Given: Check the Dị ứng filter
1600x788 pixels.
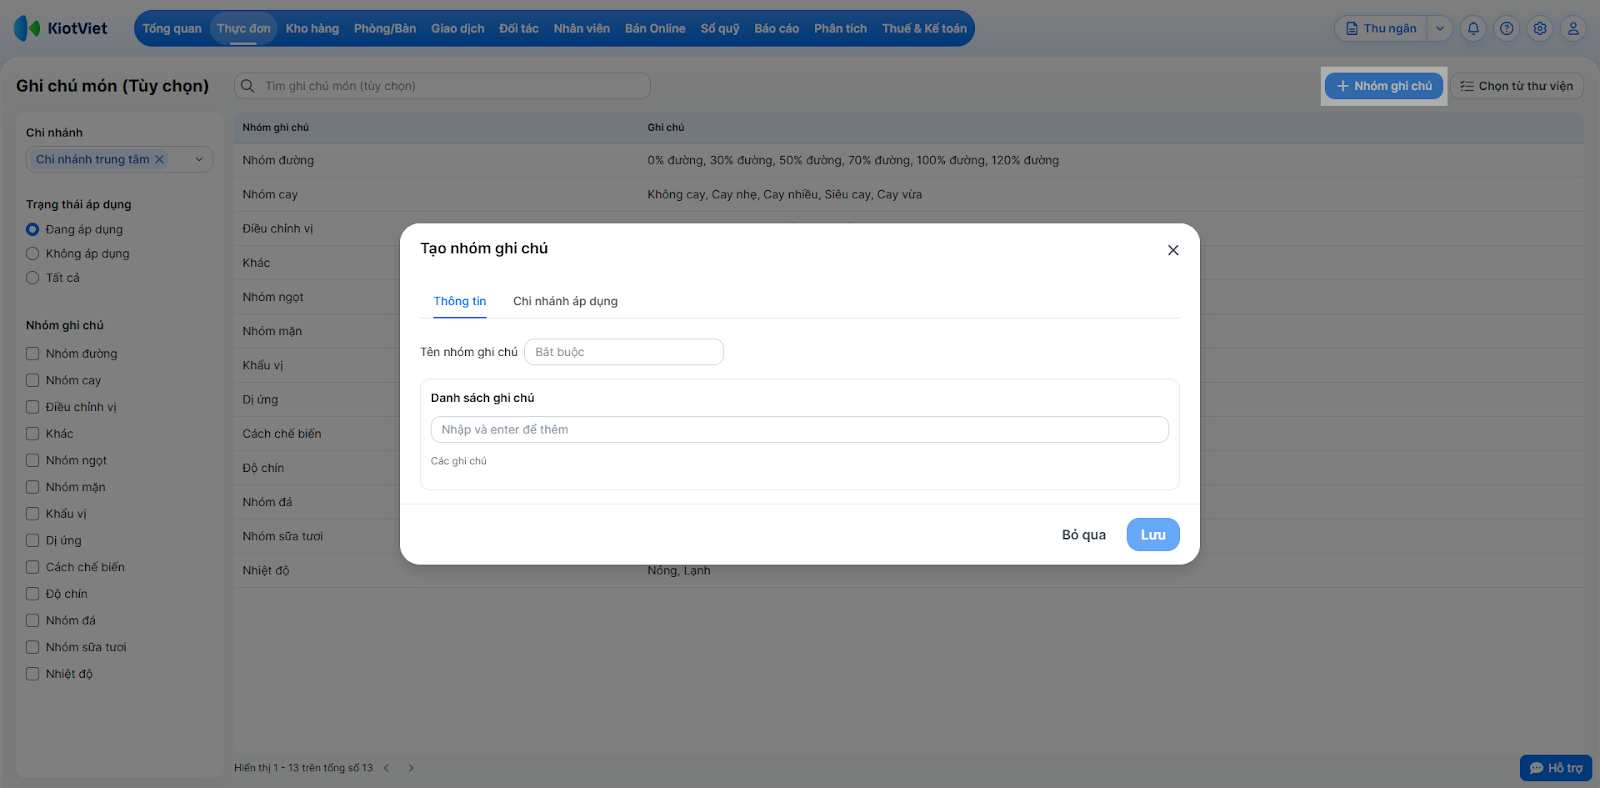Looking at the screenshot, I should pos(33,540).
